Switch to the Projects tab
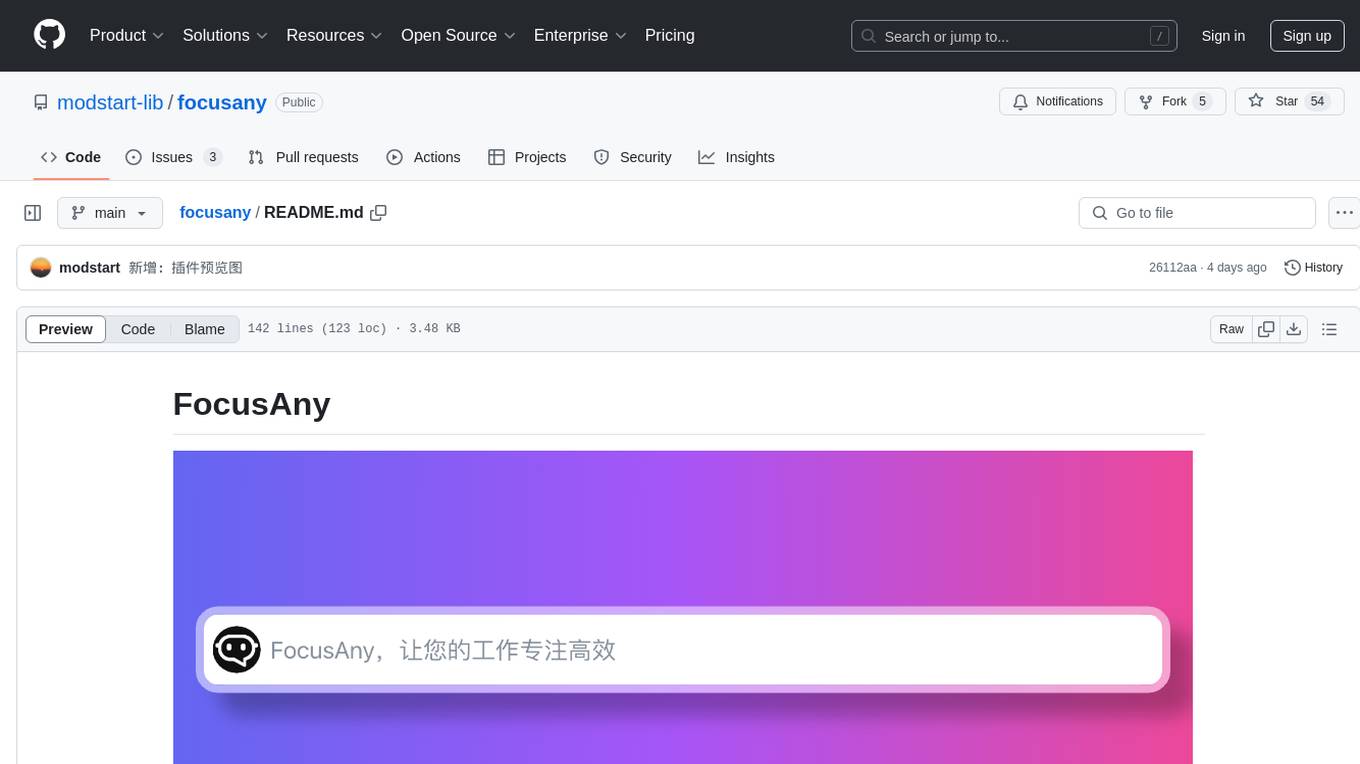This screenshot has width=1360, height=764. (527, 157)
